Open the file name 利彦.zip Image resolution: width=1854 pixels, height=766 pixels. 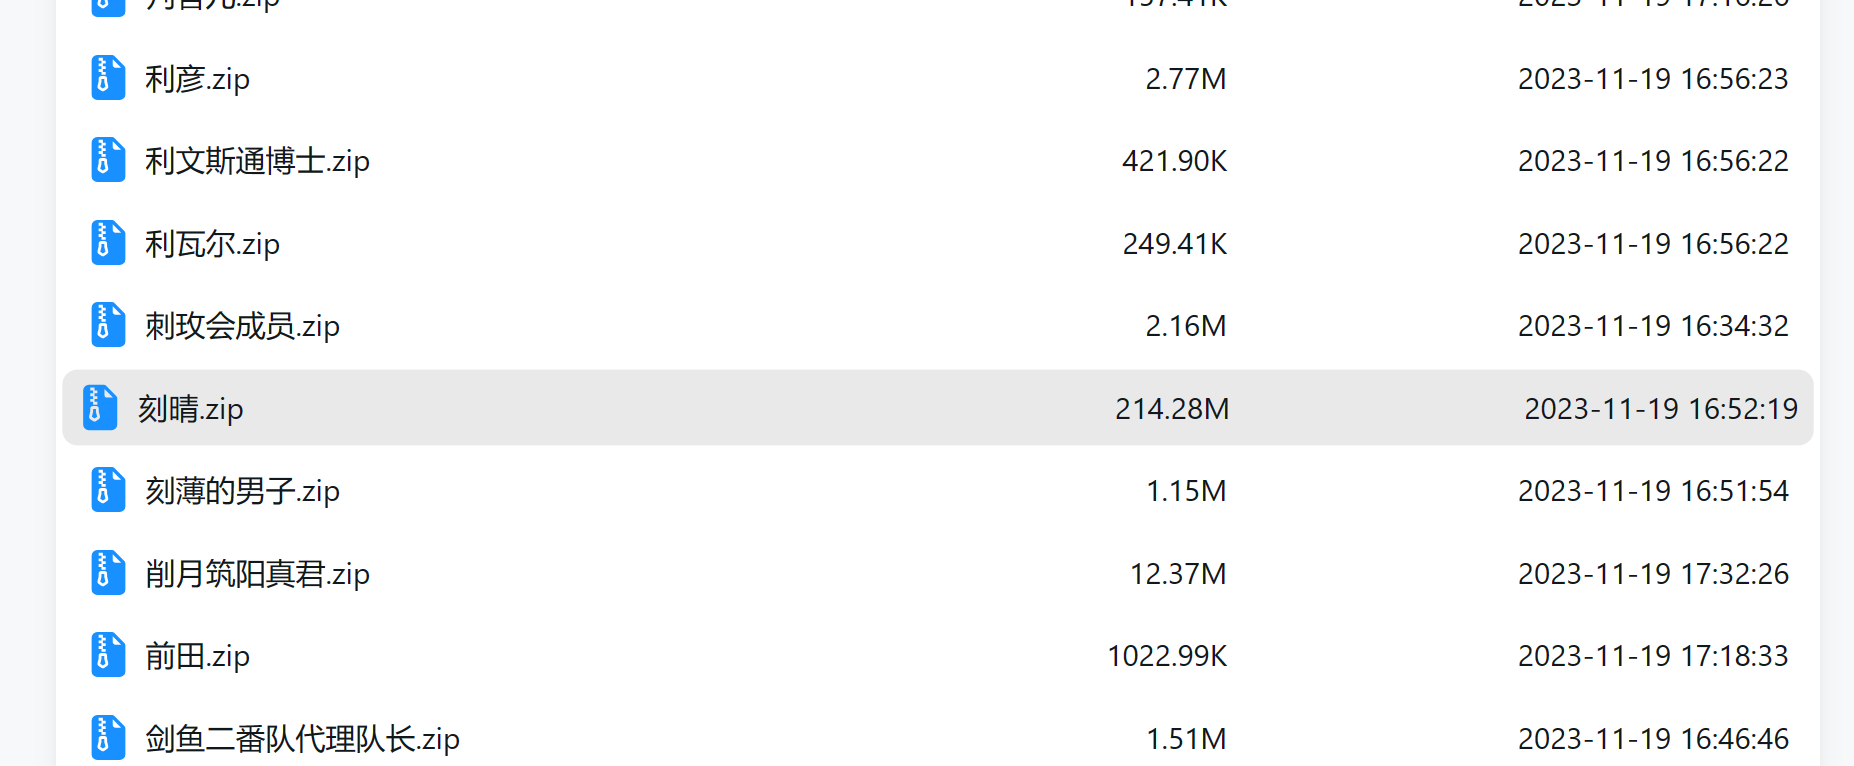pyautogui.click(x=197, y=79)
